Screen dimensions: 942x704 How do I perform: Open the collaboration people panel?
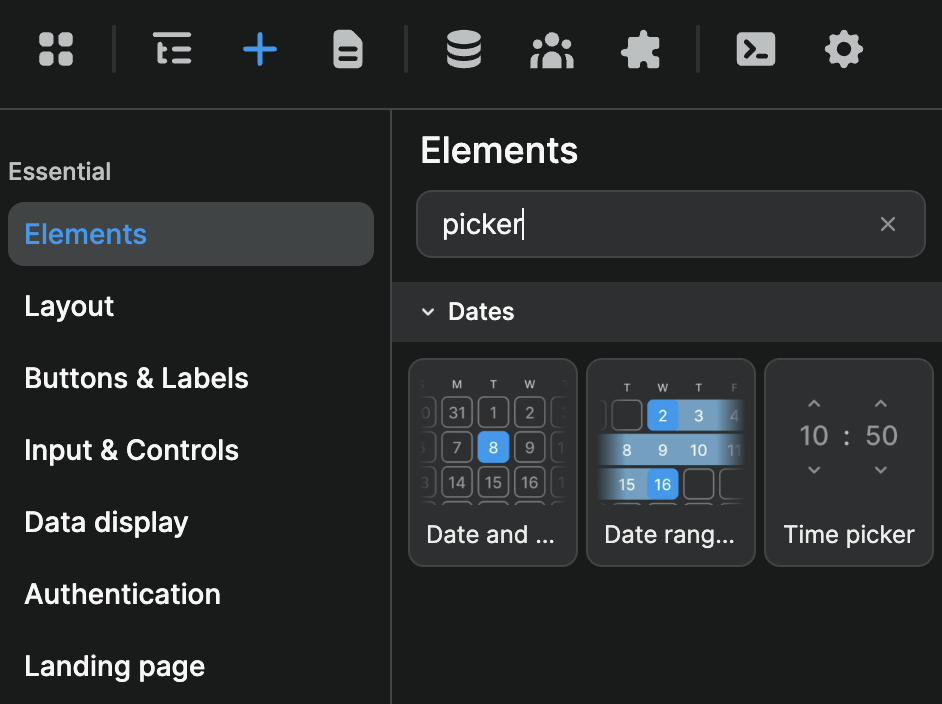[551, 49]
